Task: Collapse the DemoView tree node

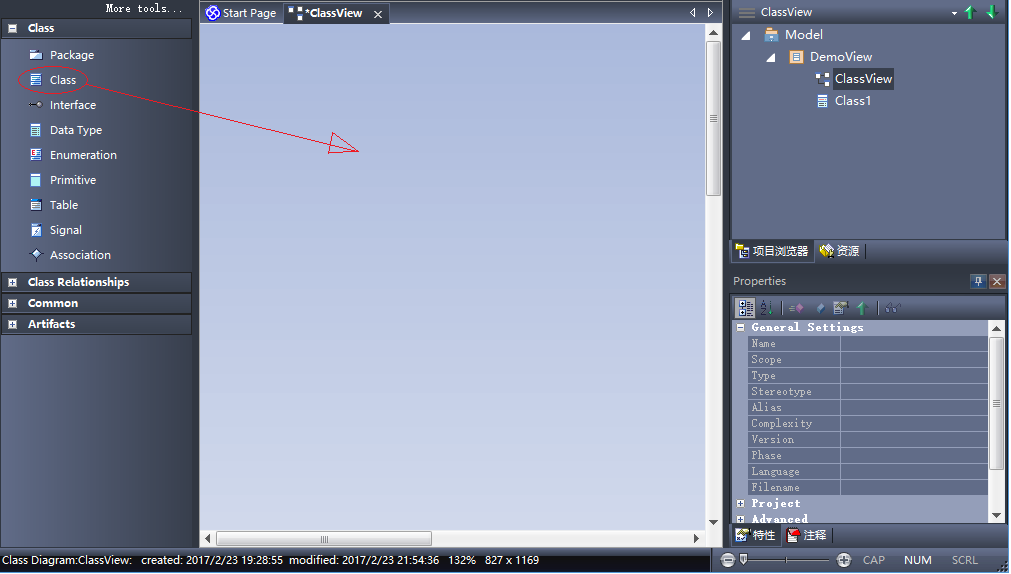Action: tap(771, 57)
